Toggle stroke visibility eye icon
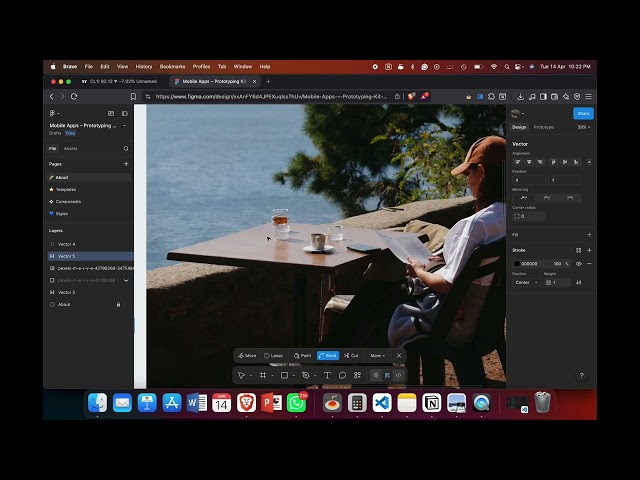This screenshot has height=480, width=640. pos(578,264)
